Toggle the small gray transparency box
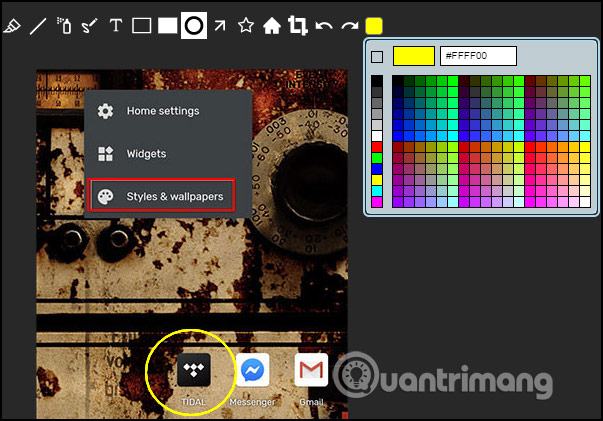Image resolution: width=603 pixels, height=421 pixels. tap(377, 57)
